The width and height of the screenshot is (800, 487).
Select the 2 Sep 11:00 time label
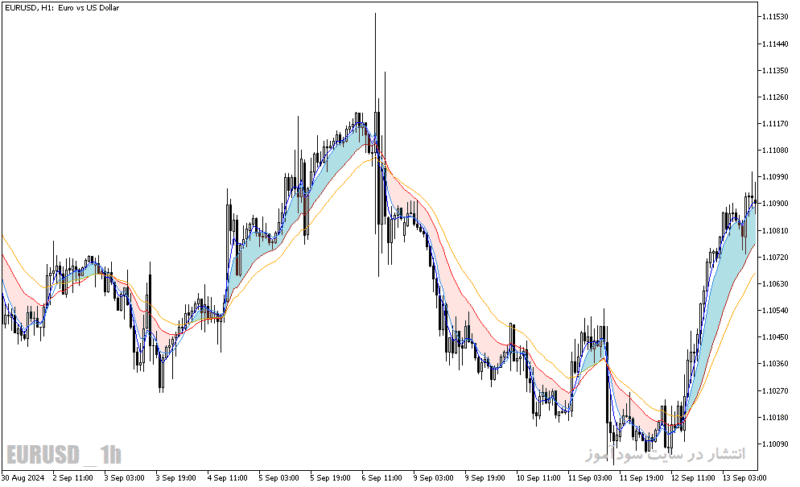pos(72,478)
